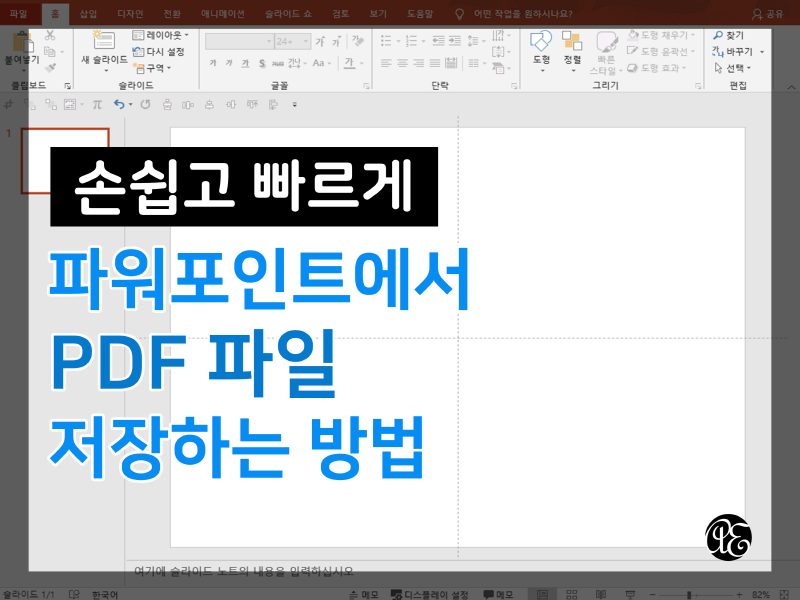This screenshot has width=800, height=600.
Task: Click the 빠른 스타일 quick styles icon
Action: pyautogui.click(x=606, y=42)
